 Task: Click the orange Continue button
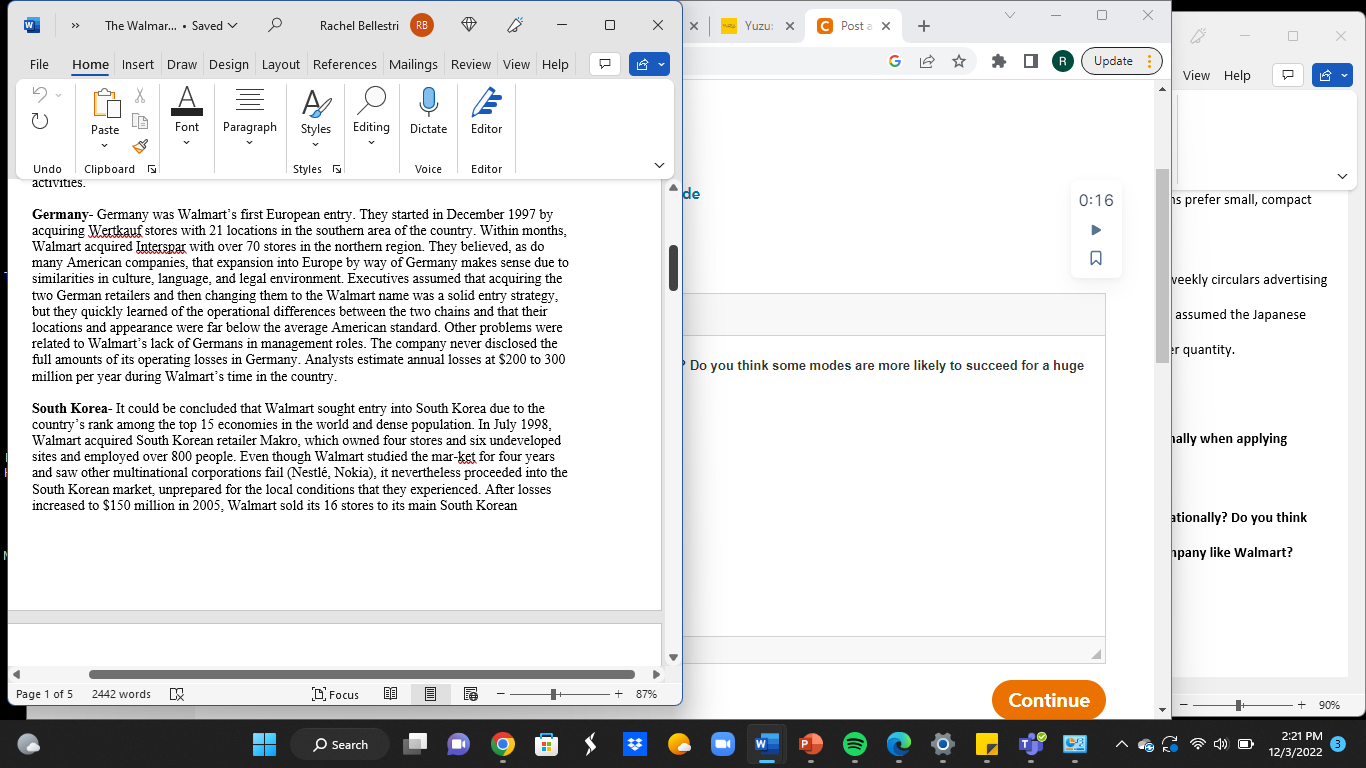tap(1049, 700)
